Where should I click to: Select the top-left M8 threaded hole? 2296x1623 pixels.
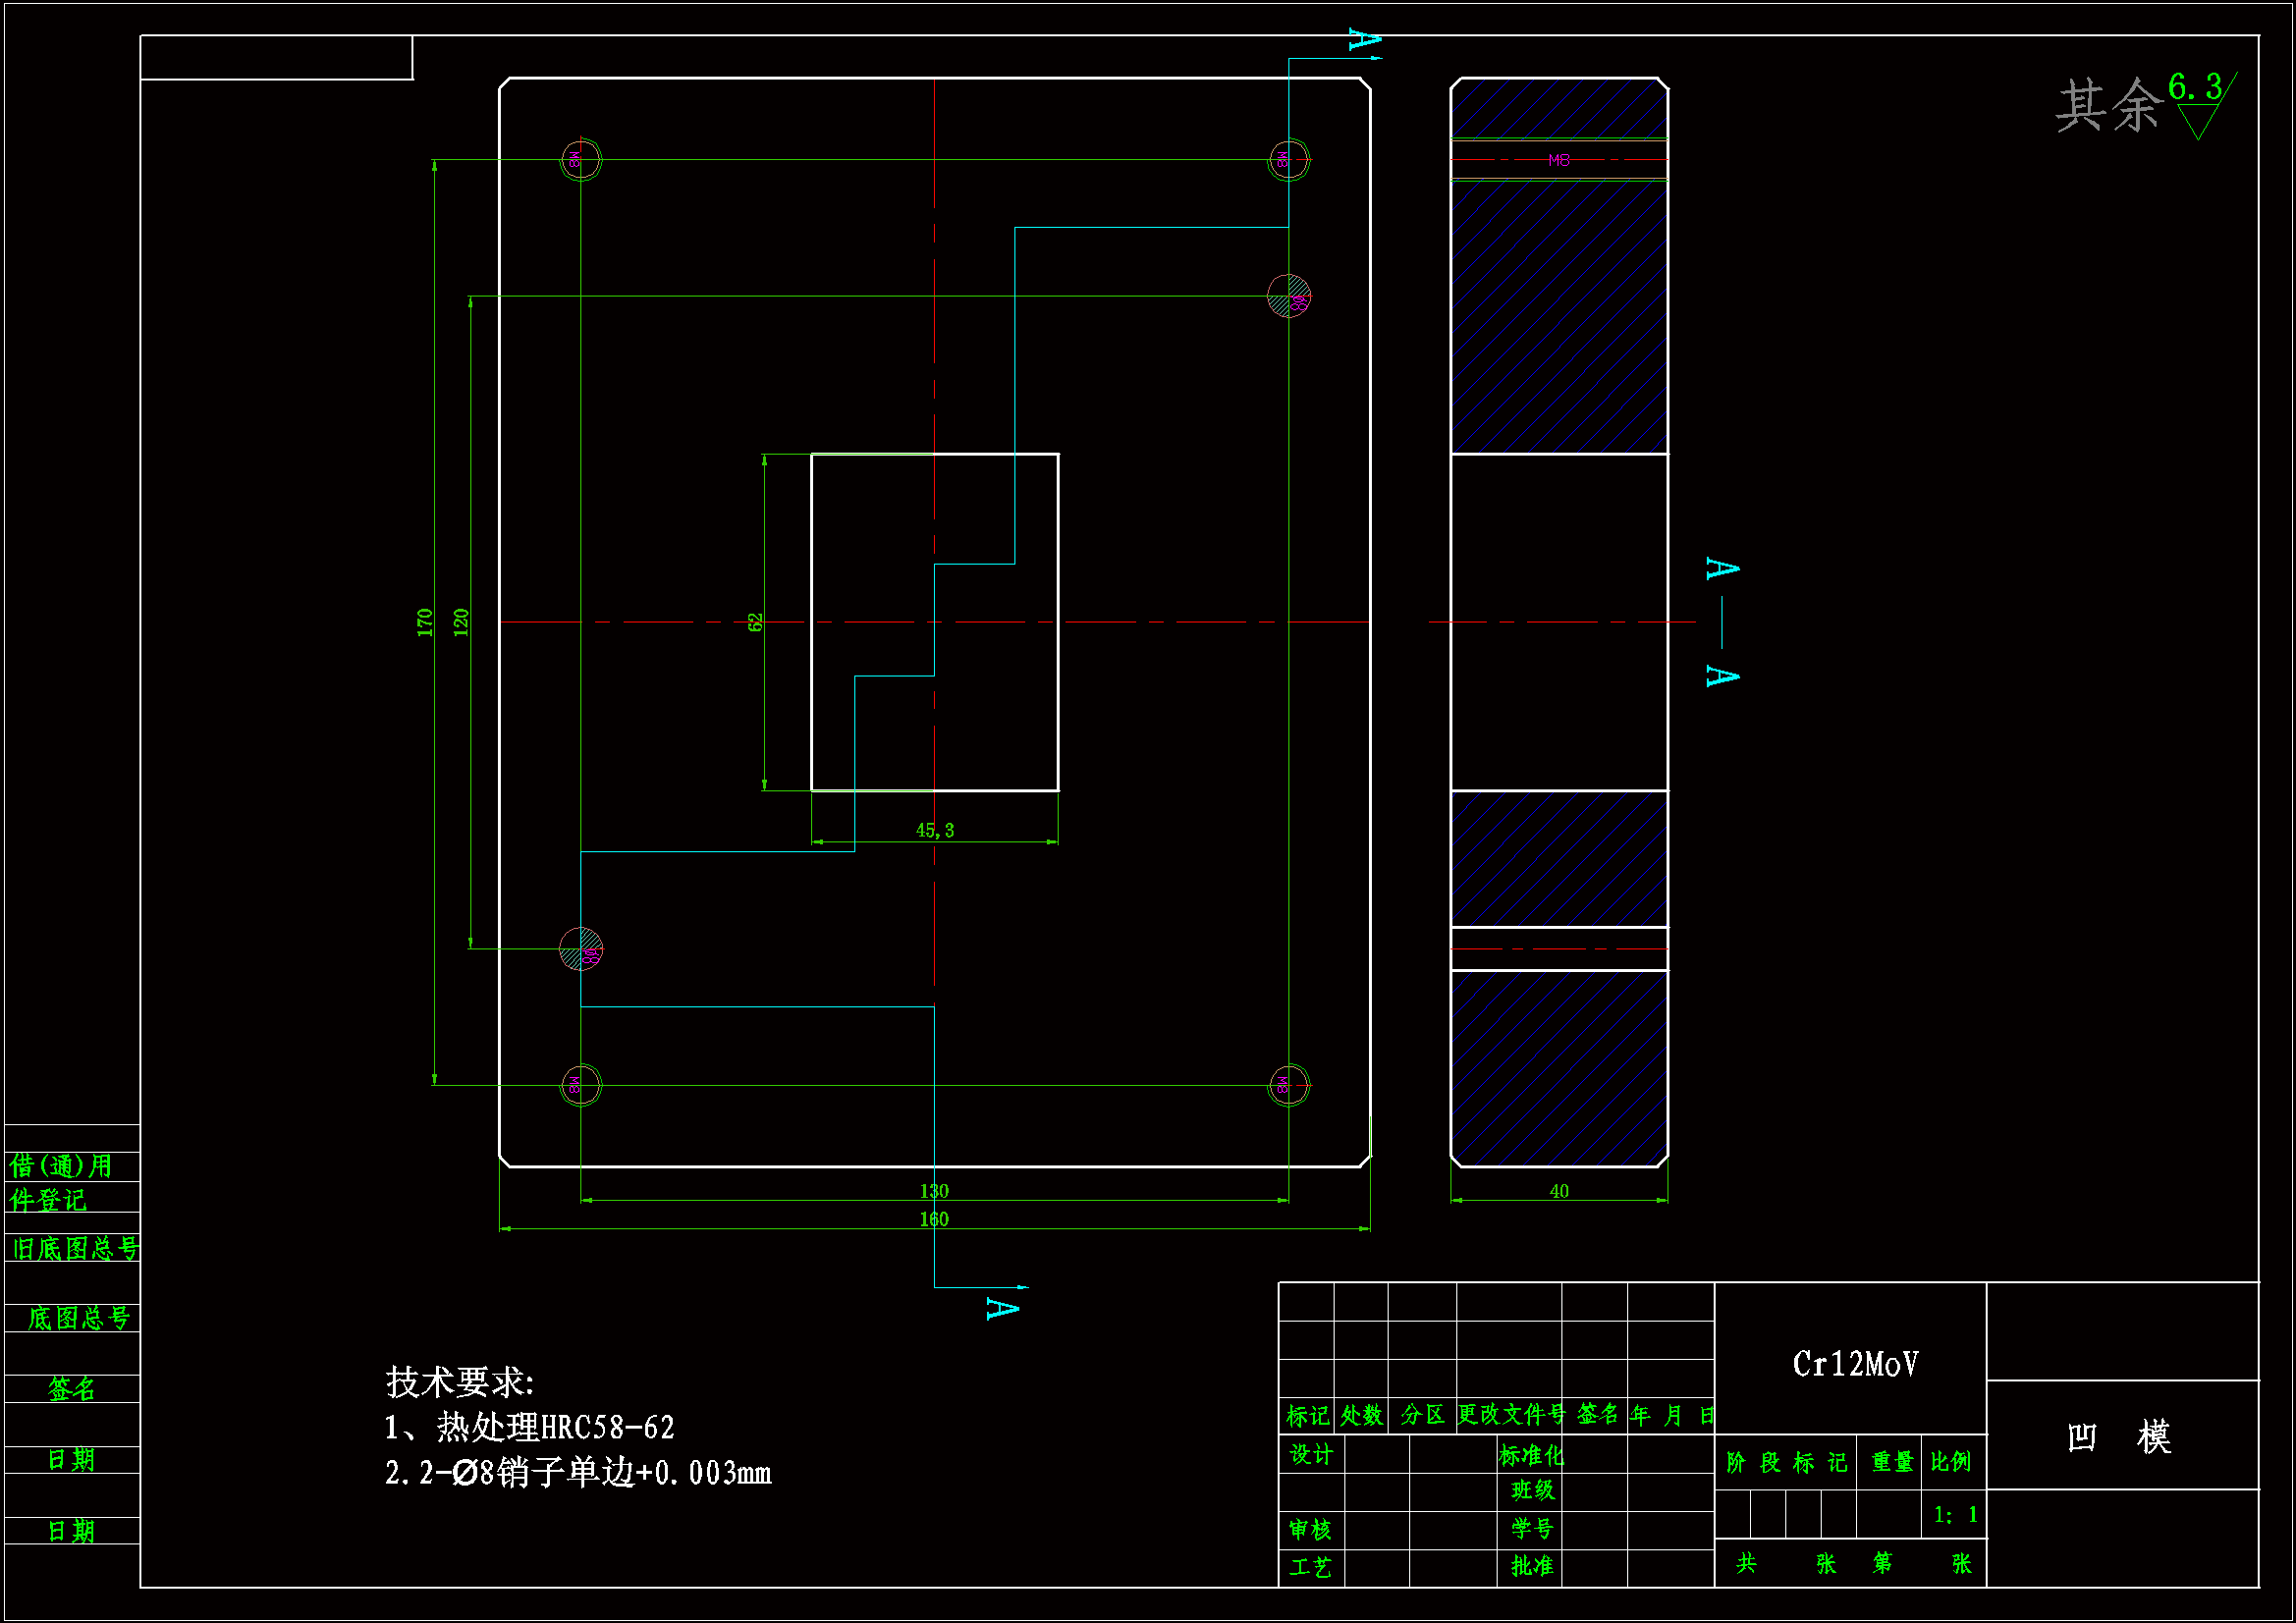580,159
